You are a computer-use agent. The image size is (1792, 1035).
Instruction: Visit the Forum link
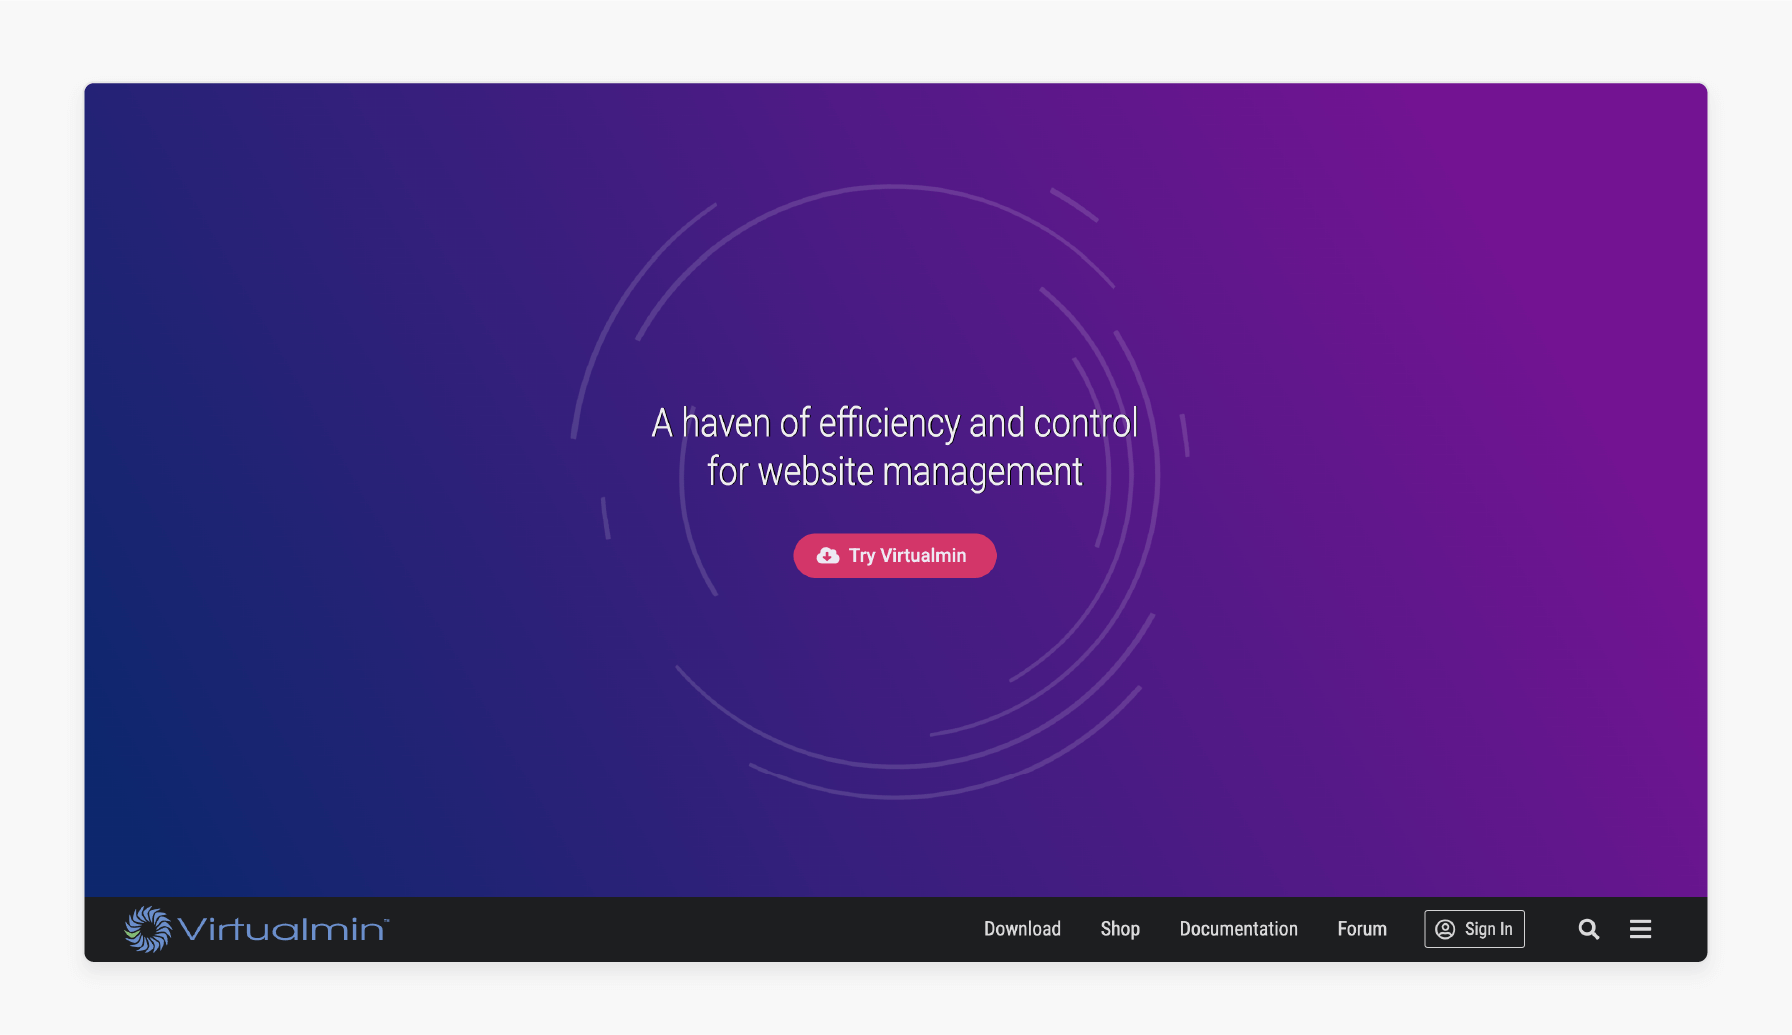pyautogui.click(x=1362, y=929)
